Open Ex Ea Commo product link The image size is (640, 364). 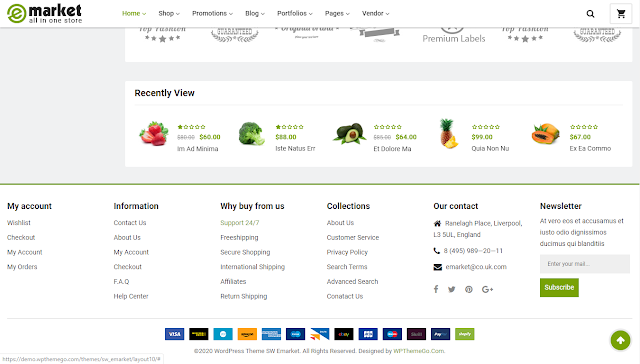click(x=590, y=149)
